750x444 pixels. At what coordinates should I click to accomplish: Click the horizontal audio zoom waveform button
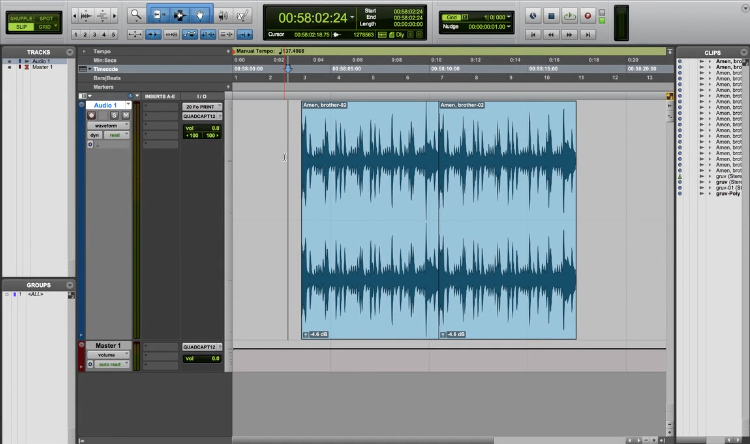[x=86, y=16]
